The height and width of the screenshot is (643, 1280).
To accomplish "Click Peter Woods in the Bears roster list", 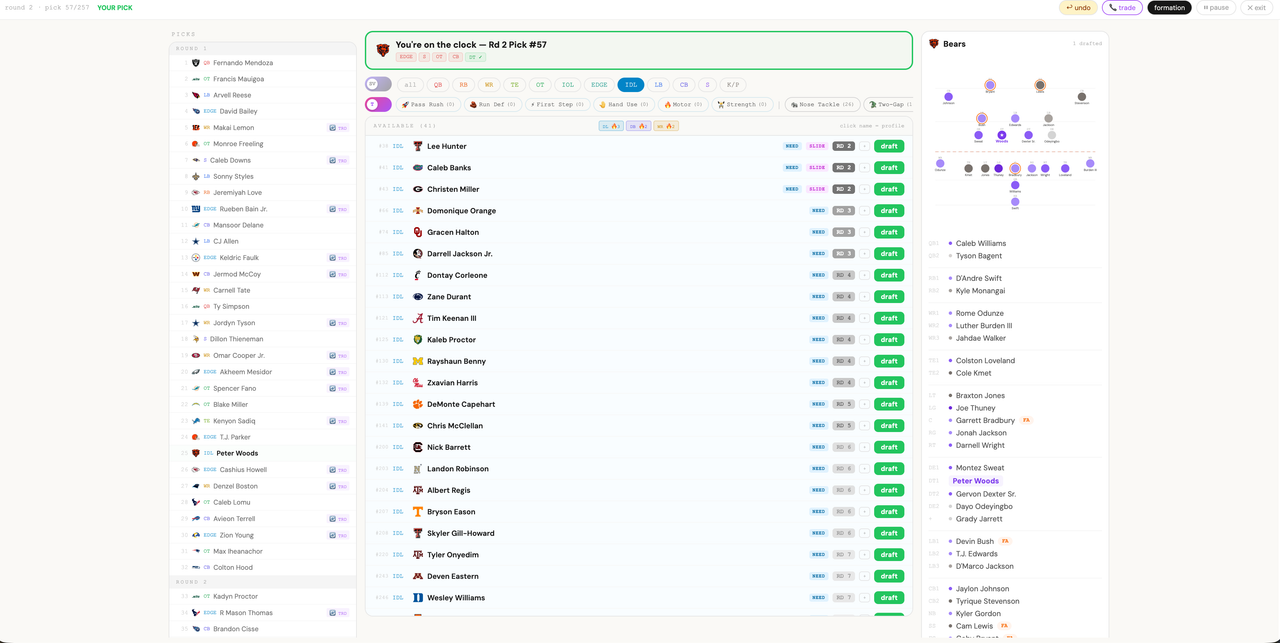I will [975, 481].
